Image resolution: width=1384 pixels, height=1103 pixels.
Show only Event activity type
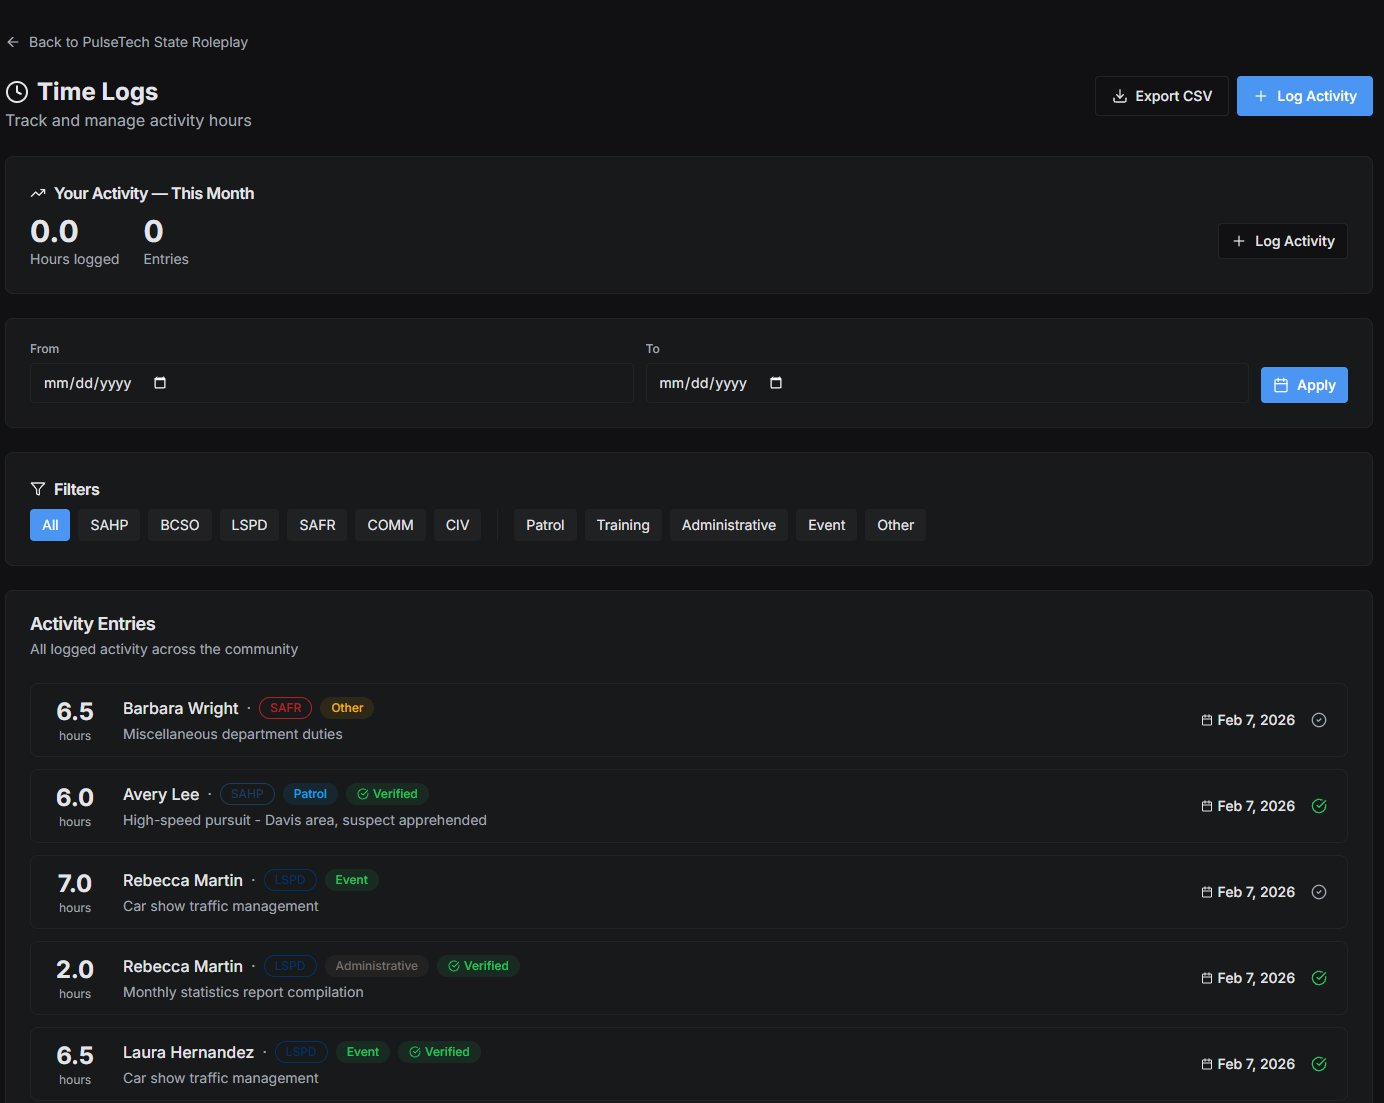tap(826, 525)
